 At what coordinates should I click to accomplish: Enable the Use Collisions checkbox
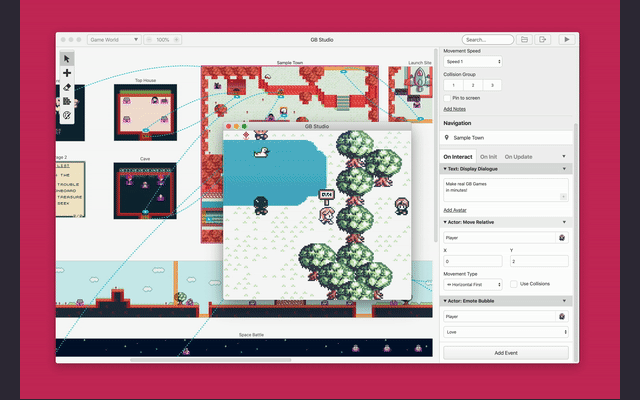tap(514, 284)
